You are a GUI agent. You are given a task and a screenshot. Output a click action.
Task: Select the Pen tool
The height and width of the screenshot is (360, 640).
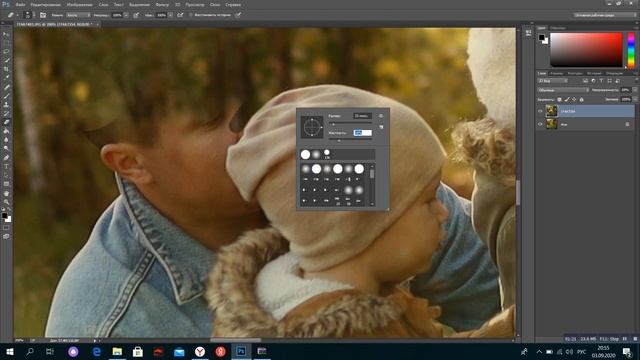pyautogui.click(x=6, y=158)
